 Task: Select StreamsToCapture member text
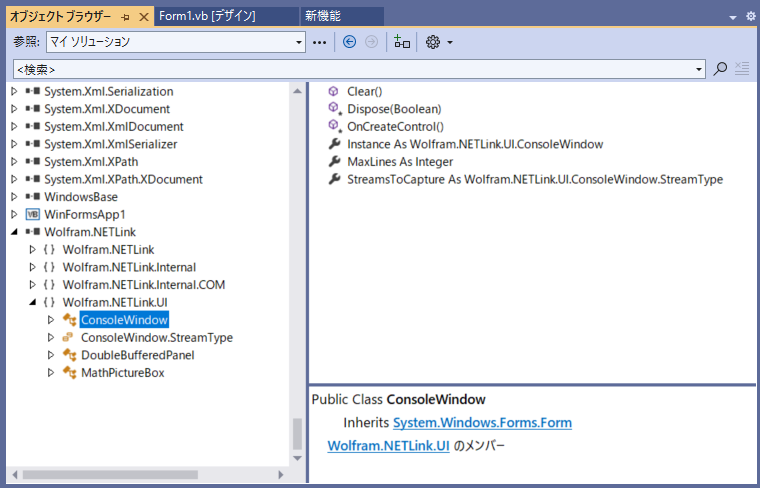(535, 179)
